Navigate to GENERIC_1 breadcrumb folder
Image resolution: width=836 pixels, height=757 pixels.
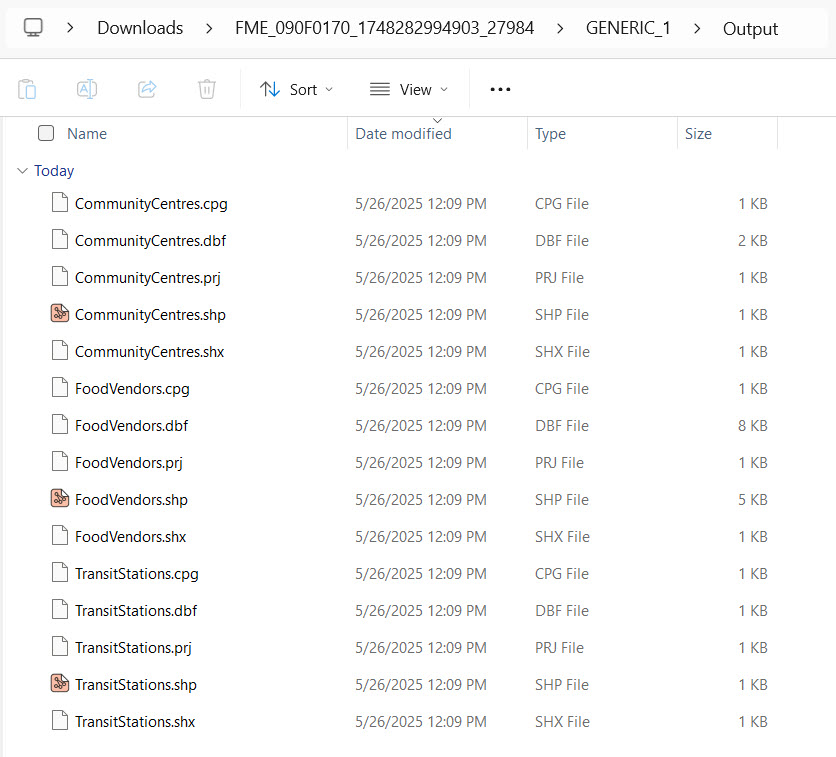pos(628,28)
